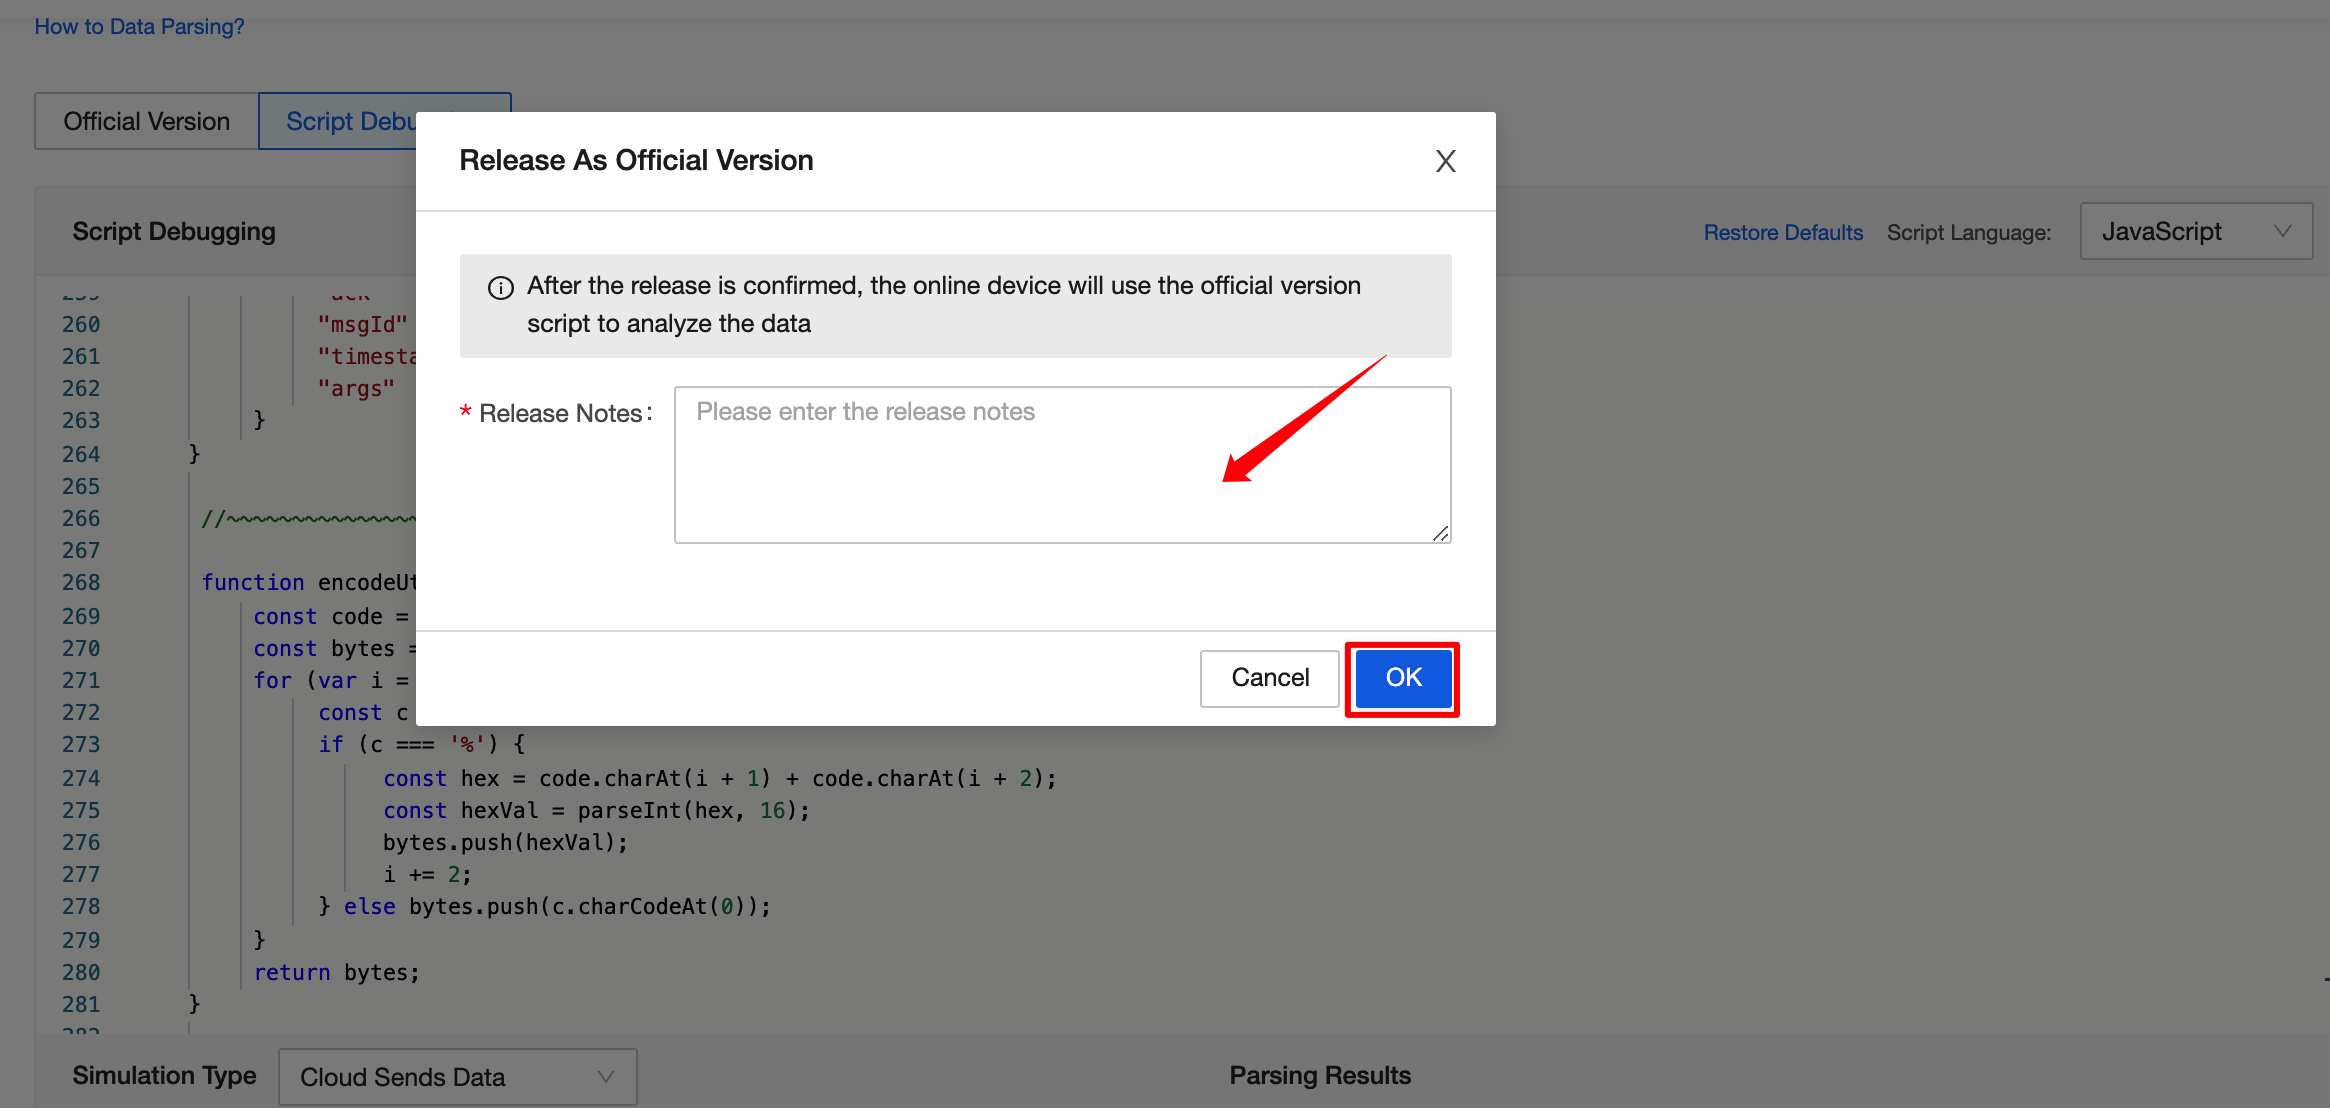Viewport: 2330px width, 1108px height.
Task: Close the Release As Official Version dialog
Action: click(1444, 161)
